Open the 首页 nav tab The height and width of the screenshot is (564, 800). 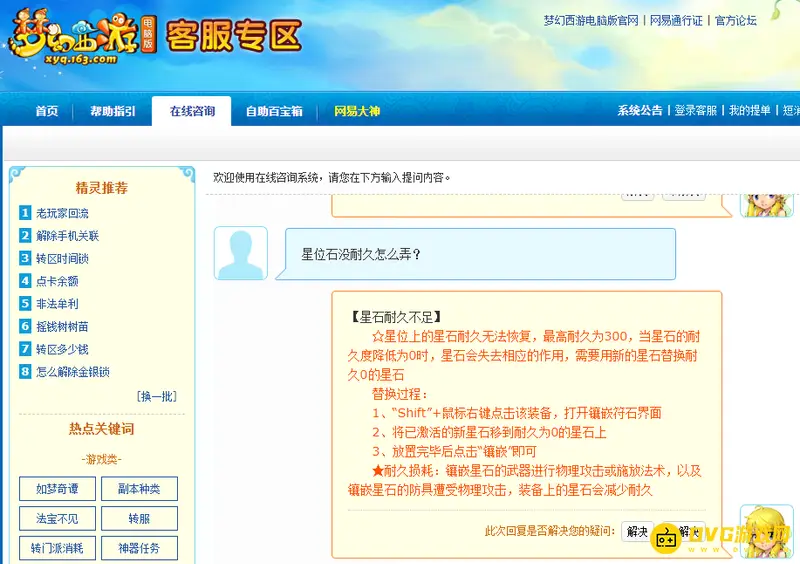coord(46,111)
